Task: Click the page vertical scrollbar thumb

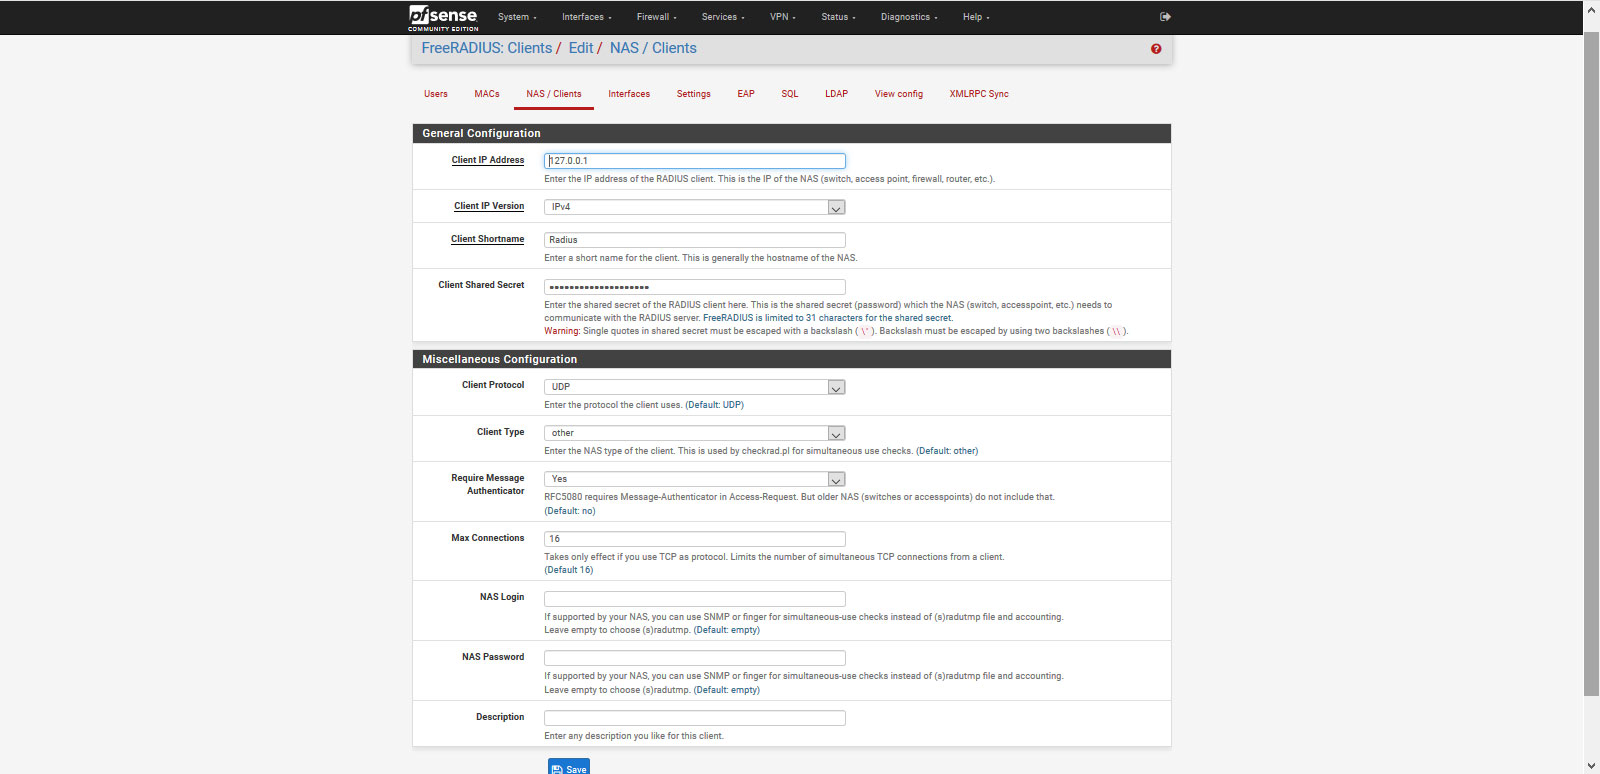Action: (x=1592, y=363)
